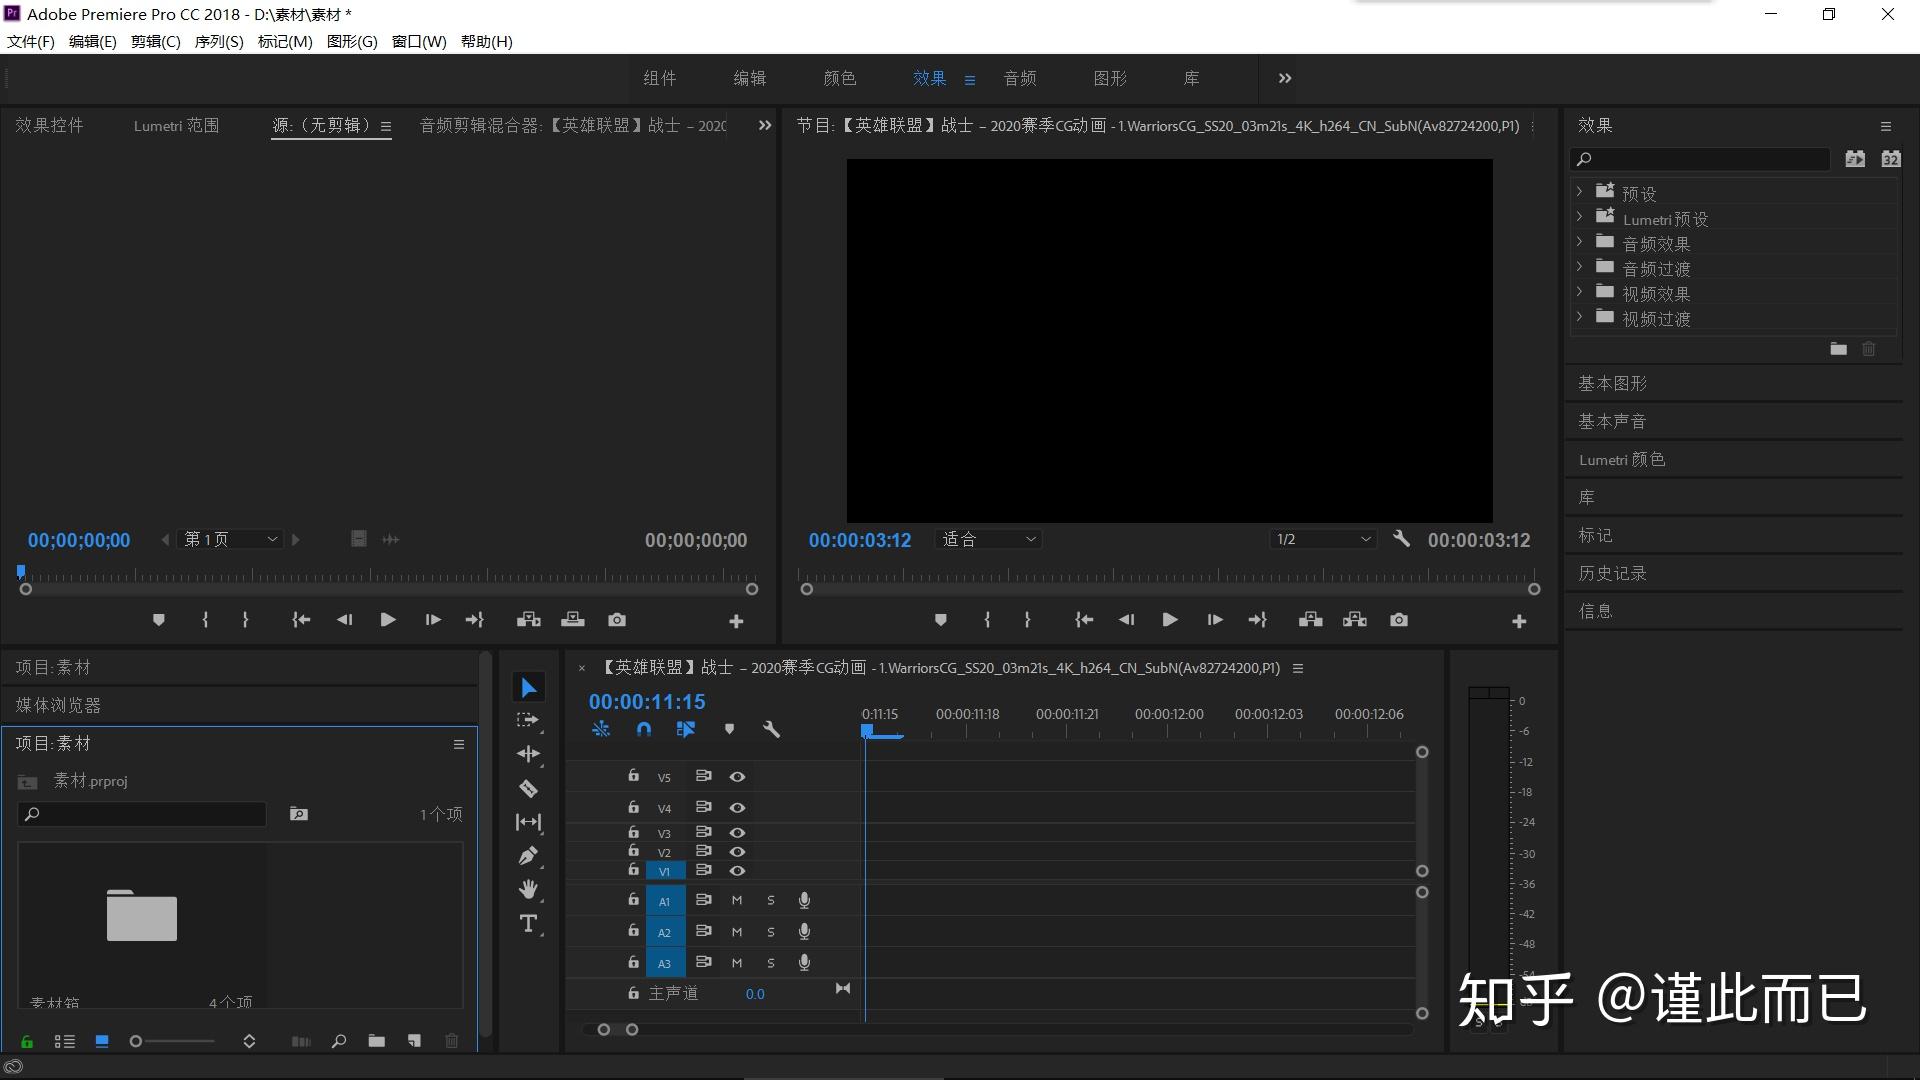The image size is (1920, 1080).
Task: Expand 视频过渡 folder
Action: coord(1579,316)
